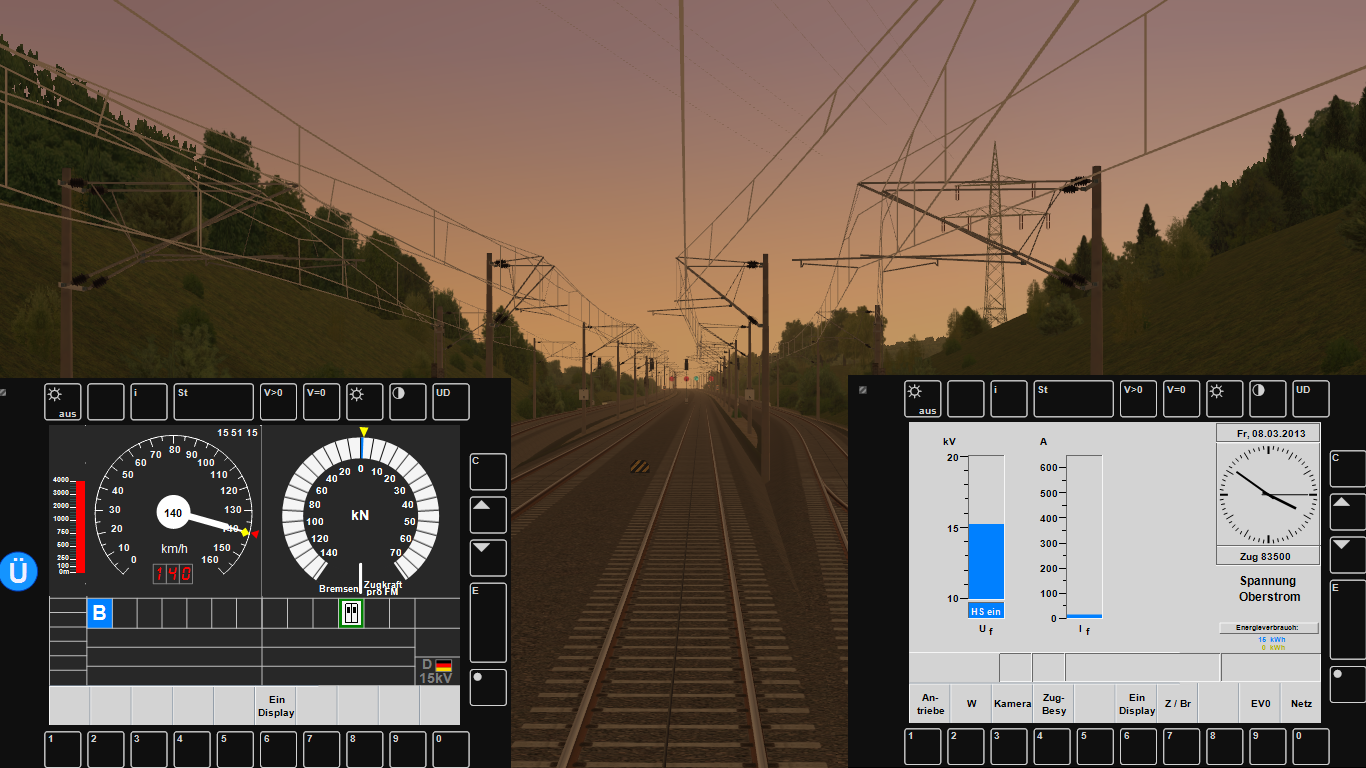Open the Kamera softkey
This screenshot has width=1366, height=768.
(1012, 704)
